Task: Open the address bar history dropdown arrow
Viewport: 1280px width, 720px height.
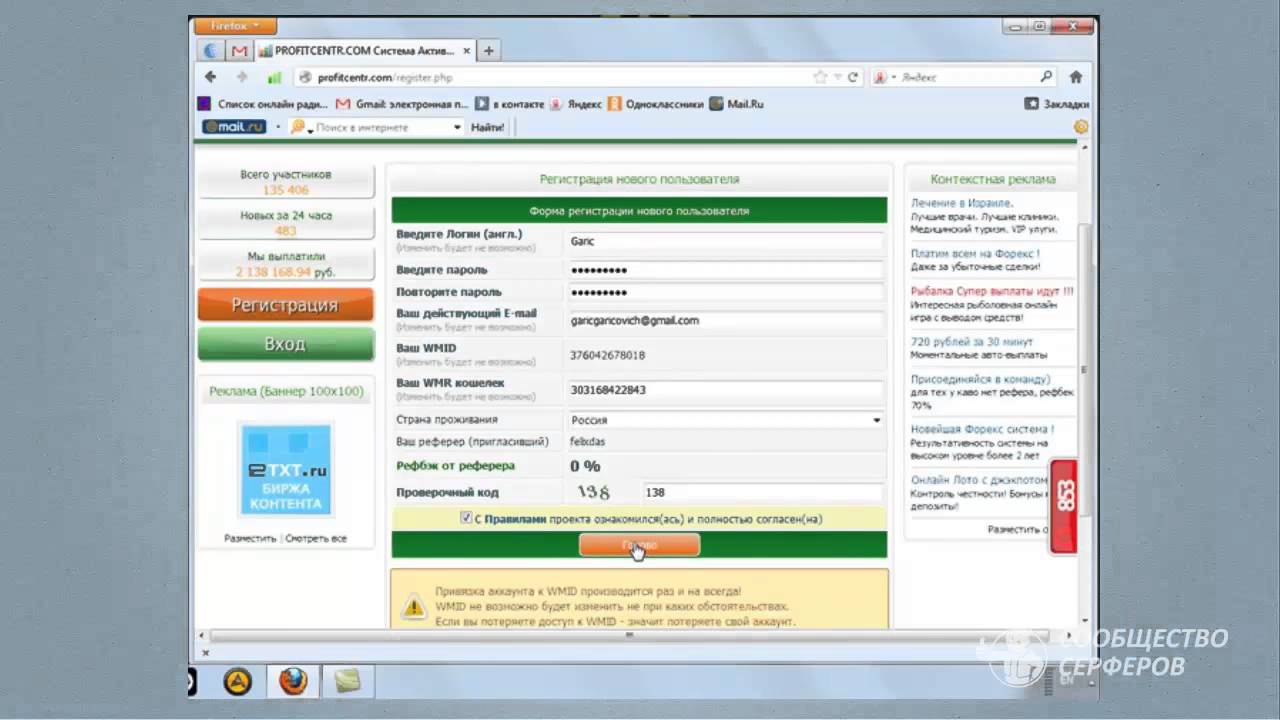Action: (x=837, y=77)
